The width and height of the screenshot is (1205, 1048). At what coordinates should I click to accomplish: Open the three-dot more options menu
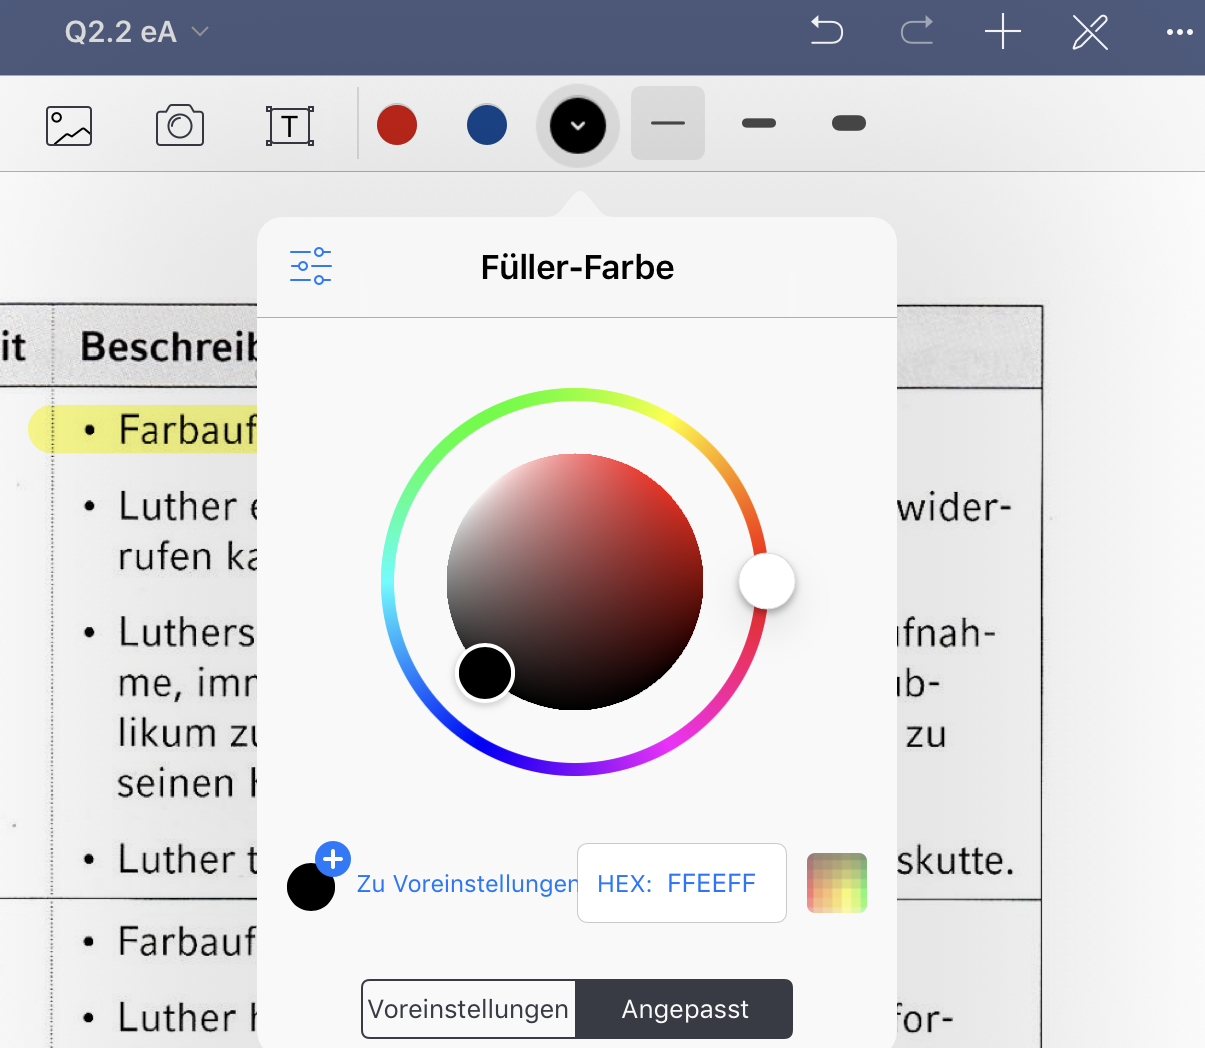point(1180,32)
